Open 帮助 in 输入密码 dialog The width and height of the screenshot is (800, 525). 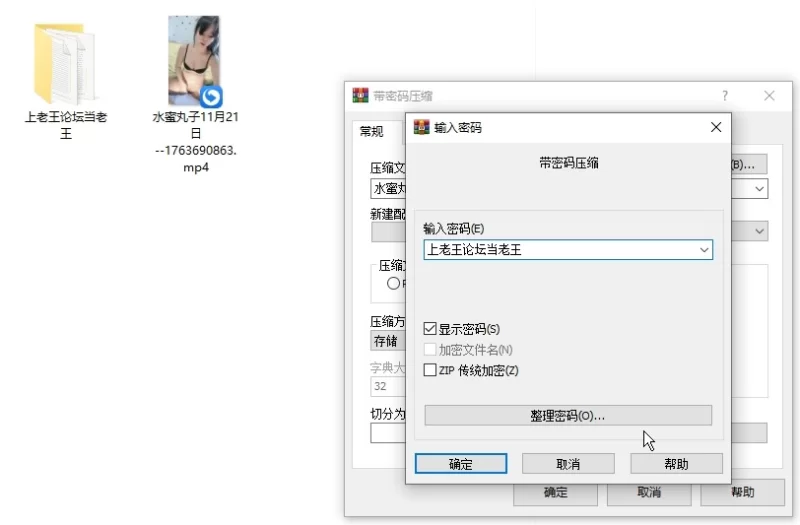click(676, 464)
